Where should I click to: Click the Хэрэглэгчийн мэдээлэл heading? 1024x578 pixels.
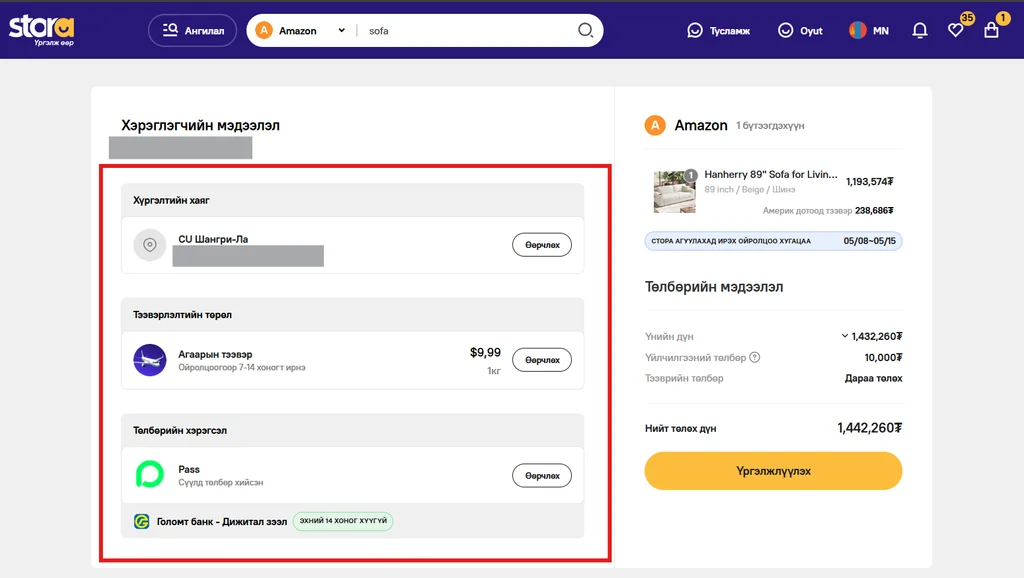200,125
